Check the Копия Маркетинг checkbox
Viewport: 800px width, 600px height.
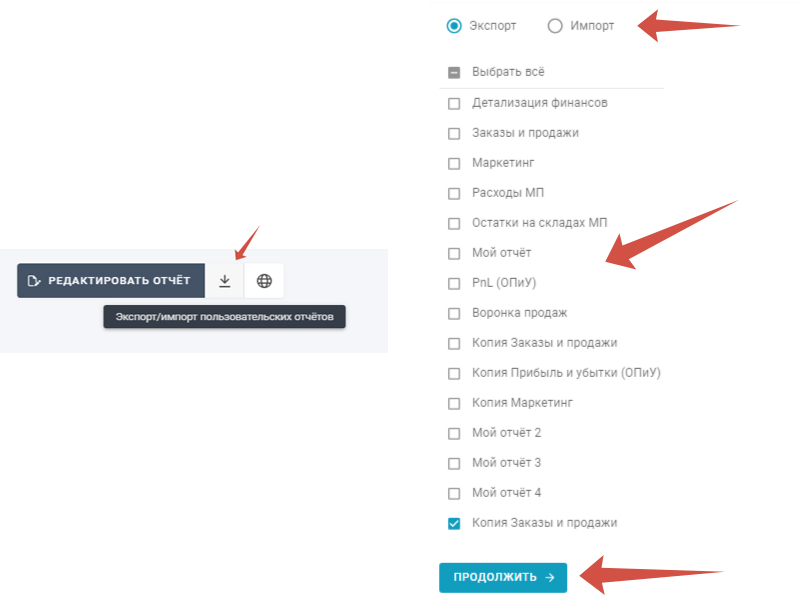pos(454,403)
